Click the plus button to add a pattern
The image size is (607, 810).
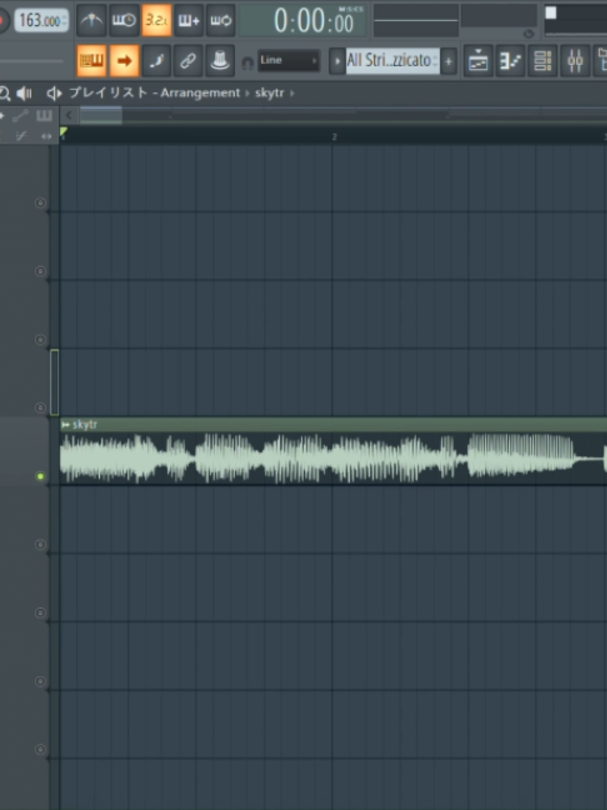tap(448, 61)
